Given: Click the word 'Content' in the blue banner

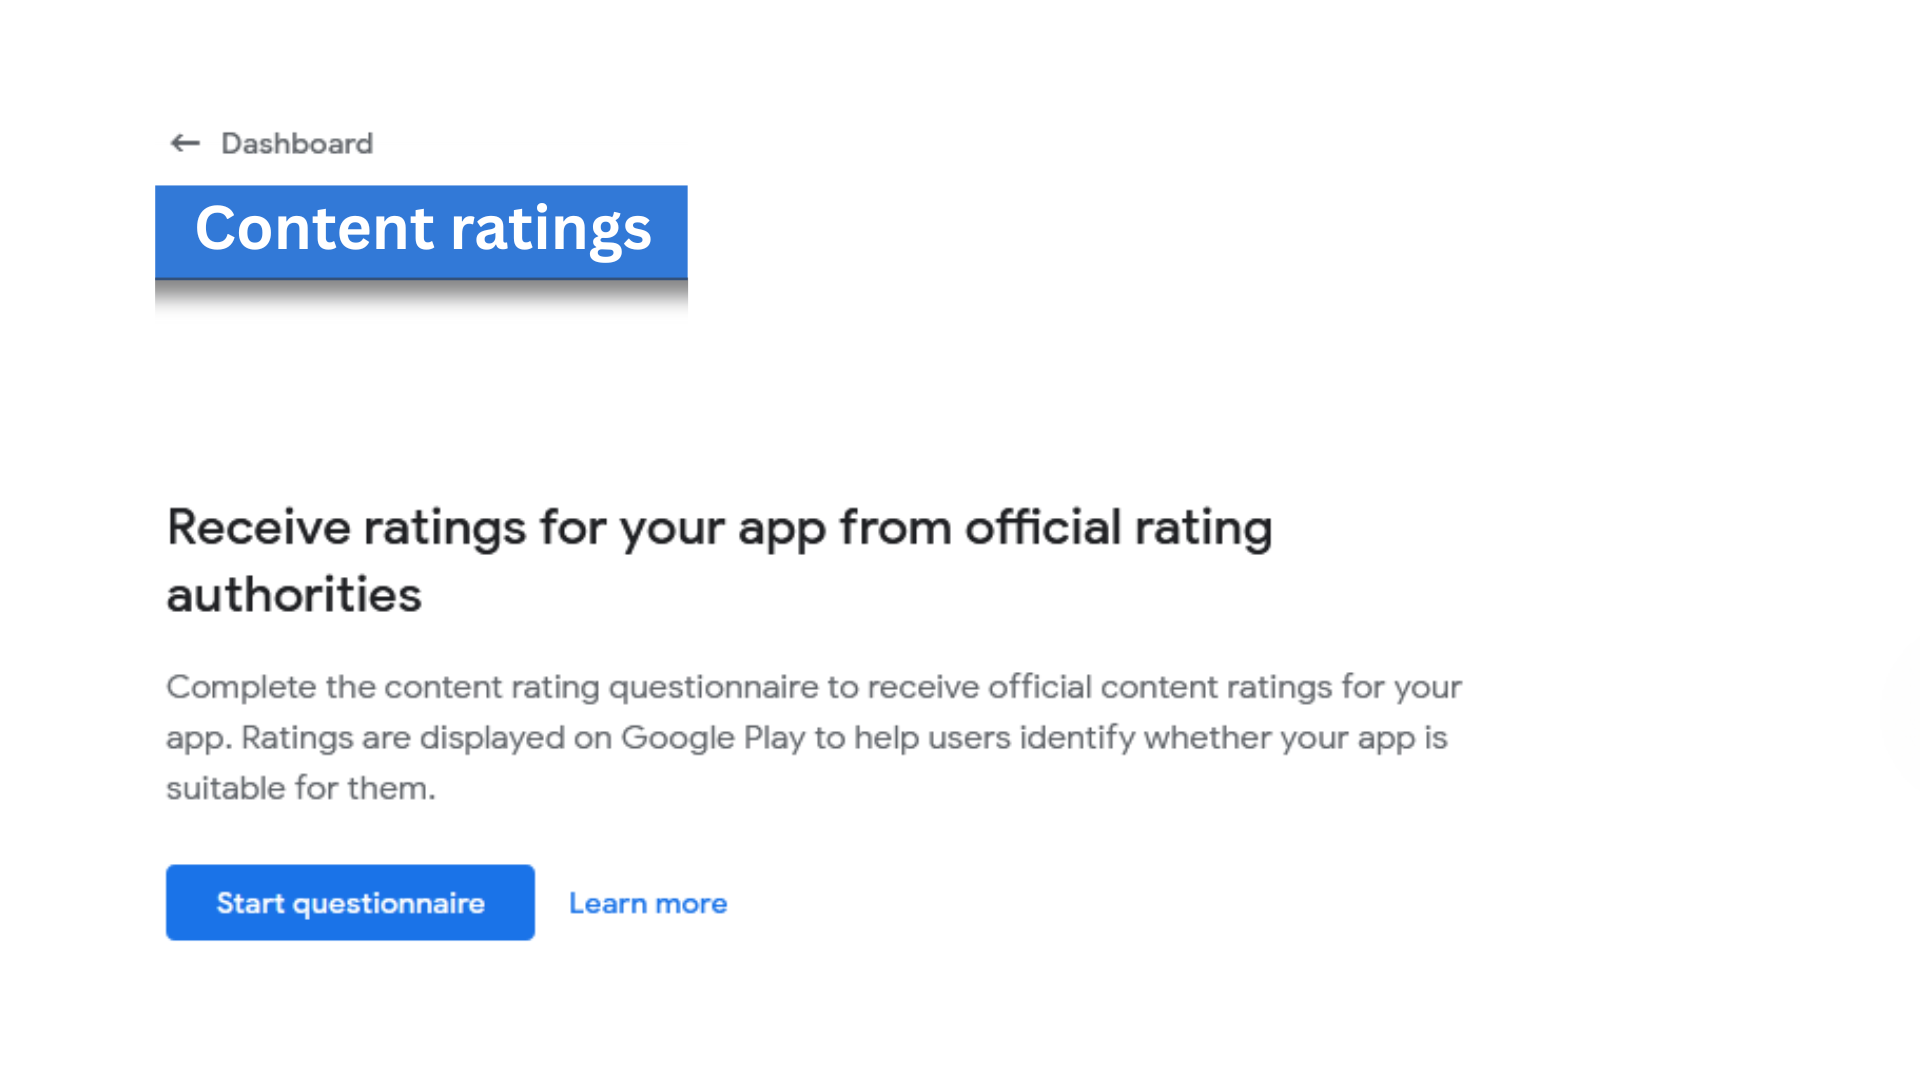Looking at the screenshot, I should [x=315, y=228].
